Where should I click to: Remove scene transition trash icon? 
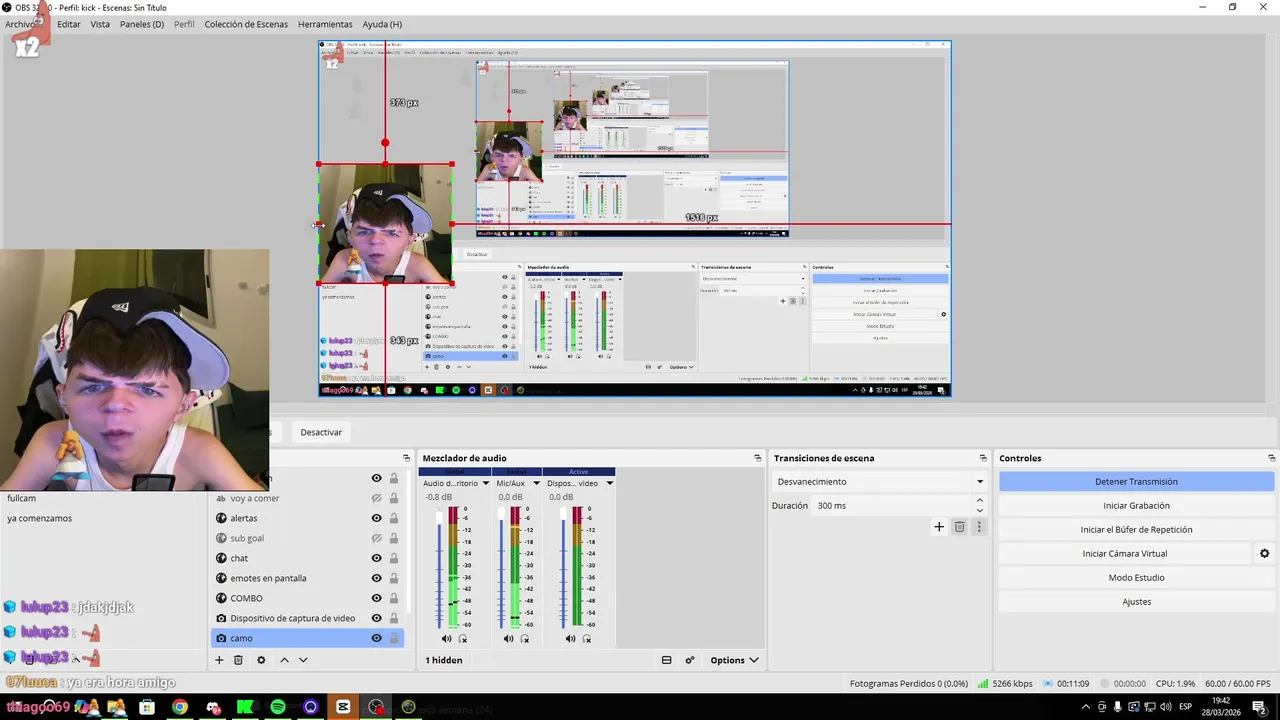tap(959, 527)
